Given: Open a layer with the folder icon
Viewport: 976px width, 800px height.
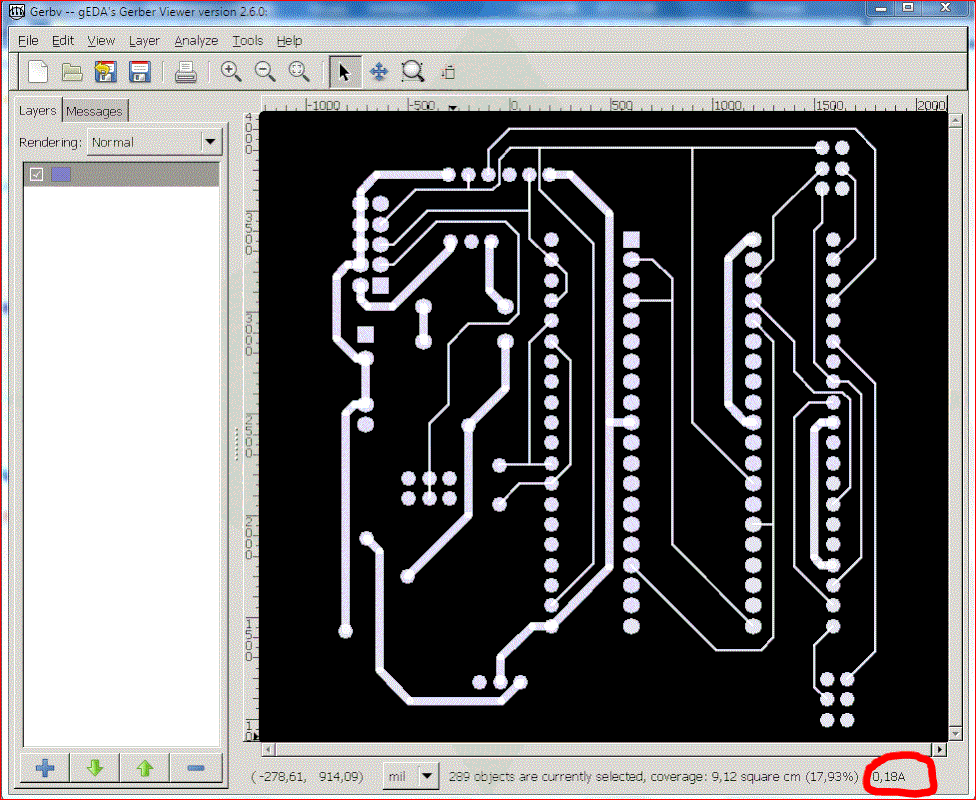Looking at the screenshot, I should tap(72, 72).
